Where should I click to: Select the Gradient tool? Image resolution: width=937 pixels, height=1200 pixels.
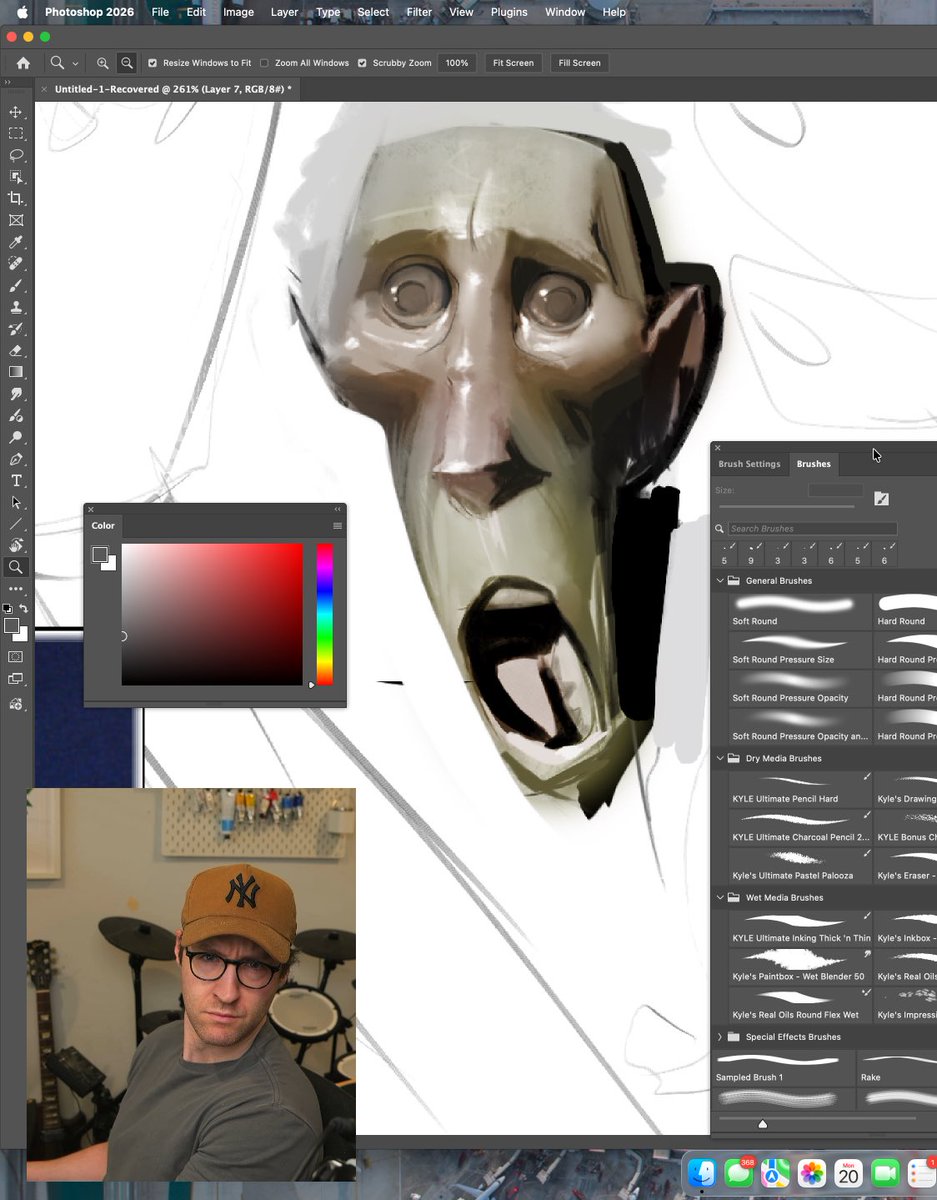16,373
